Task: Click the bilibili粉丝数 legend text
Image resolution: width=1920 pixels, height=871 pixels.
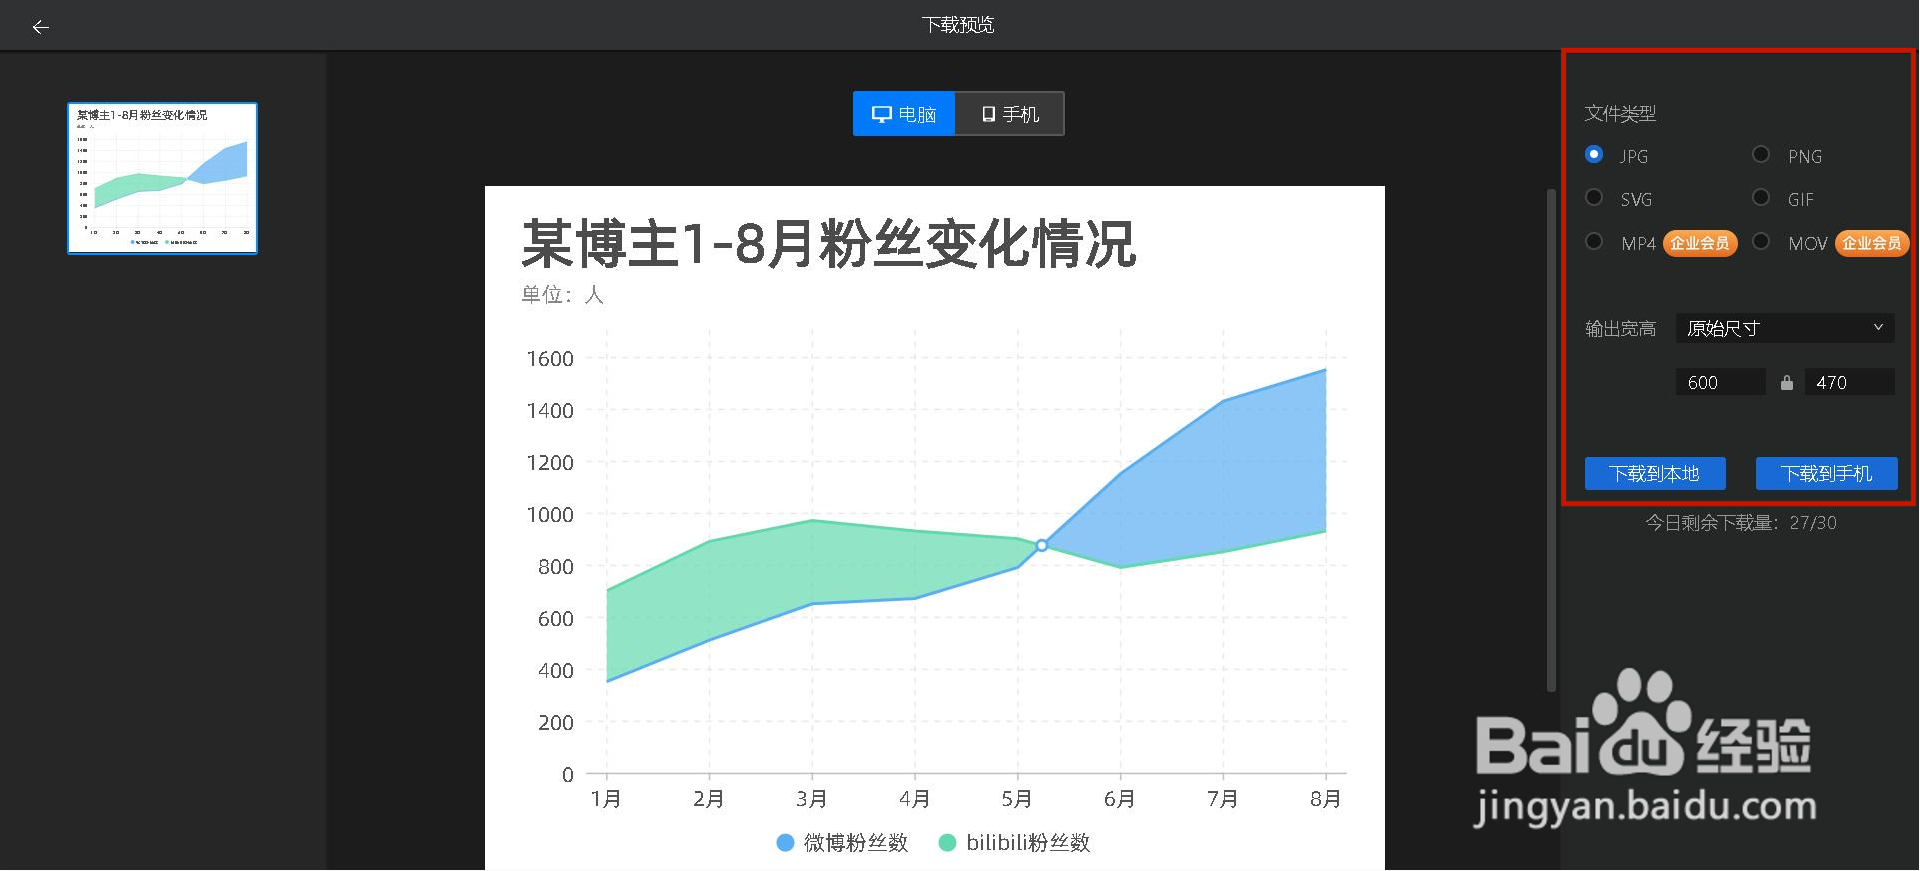Action: coord(1028,843)
